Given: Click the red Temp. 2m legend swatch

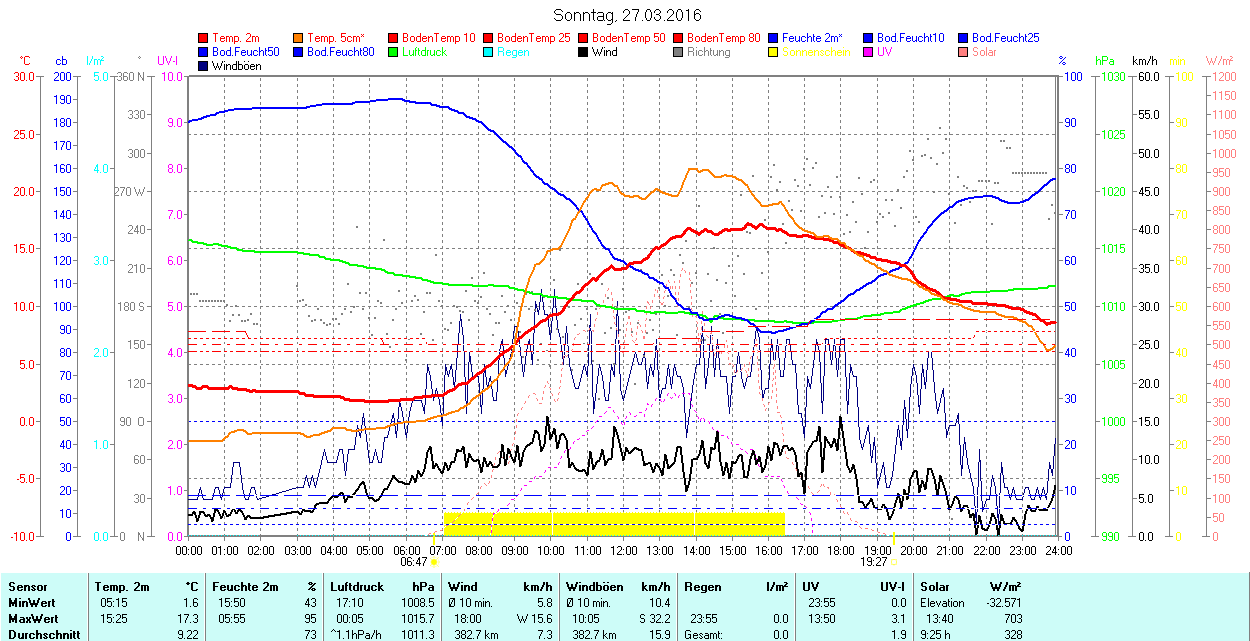Looking at the screenshot, I should (x=204, y=37).
